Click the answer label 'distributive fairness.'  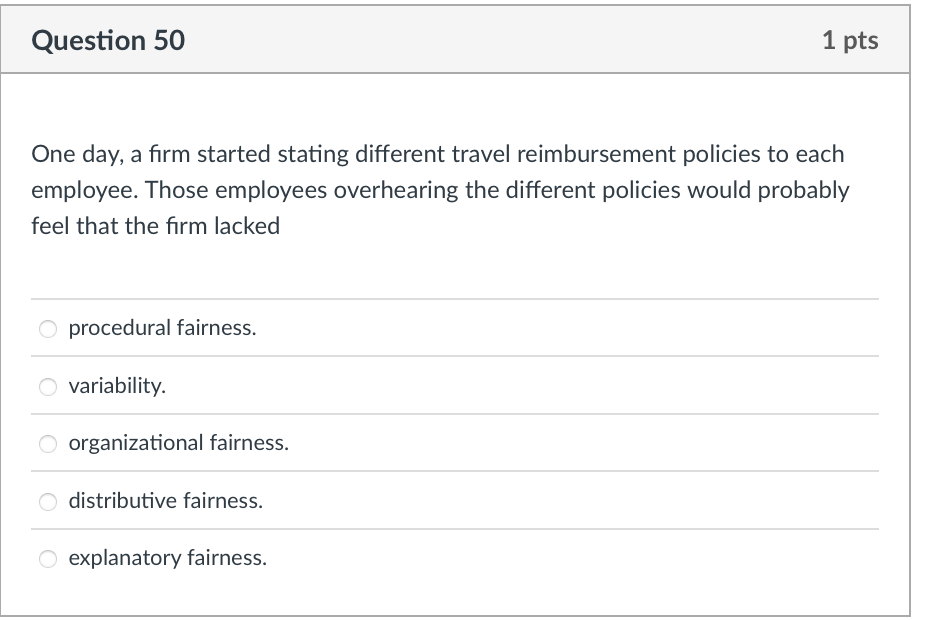pos(164,502)
